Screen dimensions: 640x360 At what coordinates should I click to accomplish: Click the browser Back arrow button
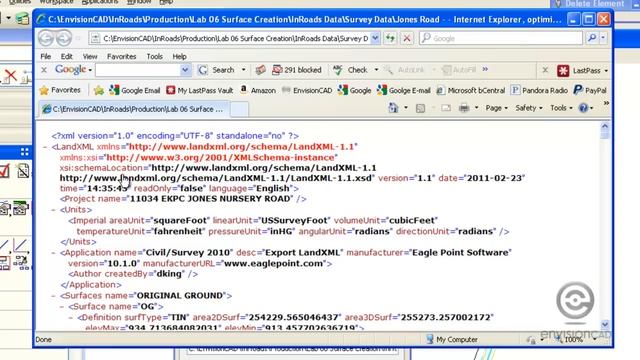(x=46, y=38)
